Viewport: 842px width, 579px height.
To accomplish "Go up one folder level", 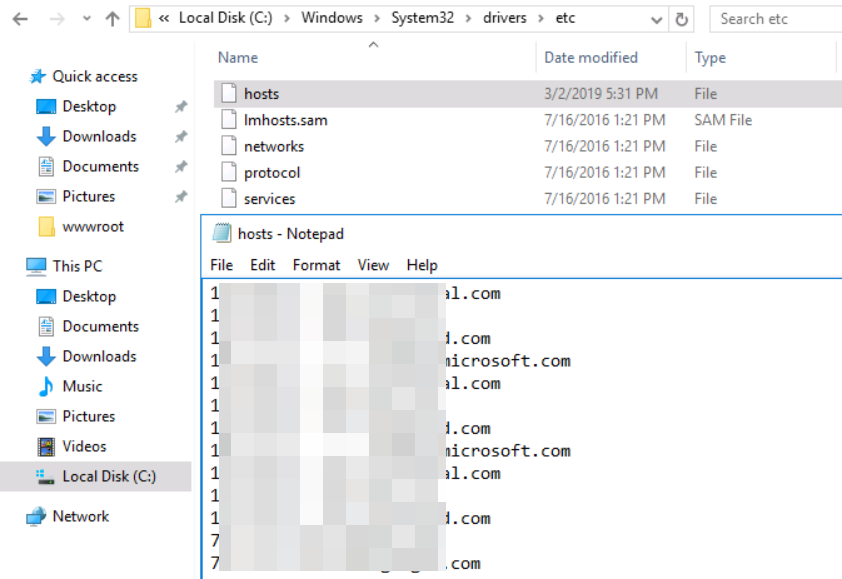I will click(x=112, y=19).
